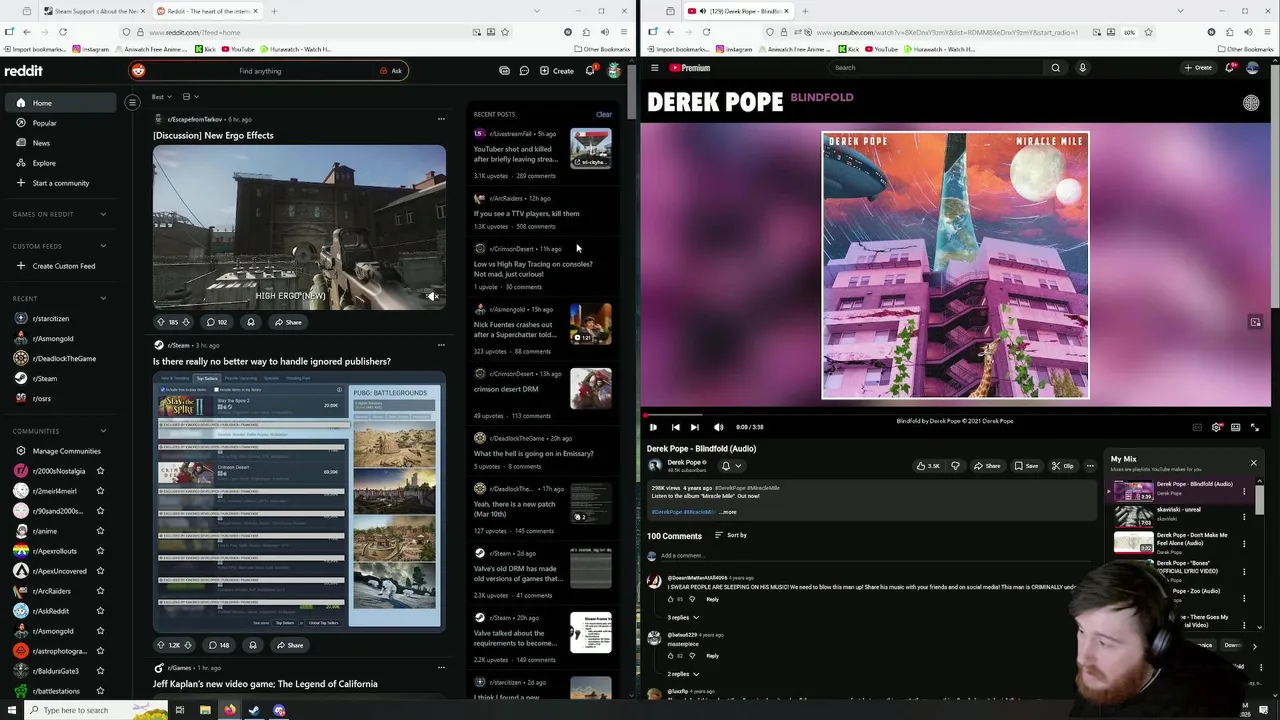The width and height of the screenshot is (1280, 720).
Task: Expand YouTube description with ...more
Action: (x=728, y=512)
